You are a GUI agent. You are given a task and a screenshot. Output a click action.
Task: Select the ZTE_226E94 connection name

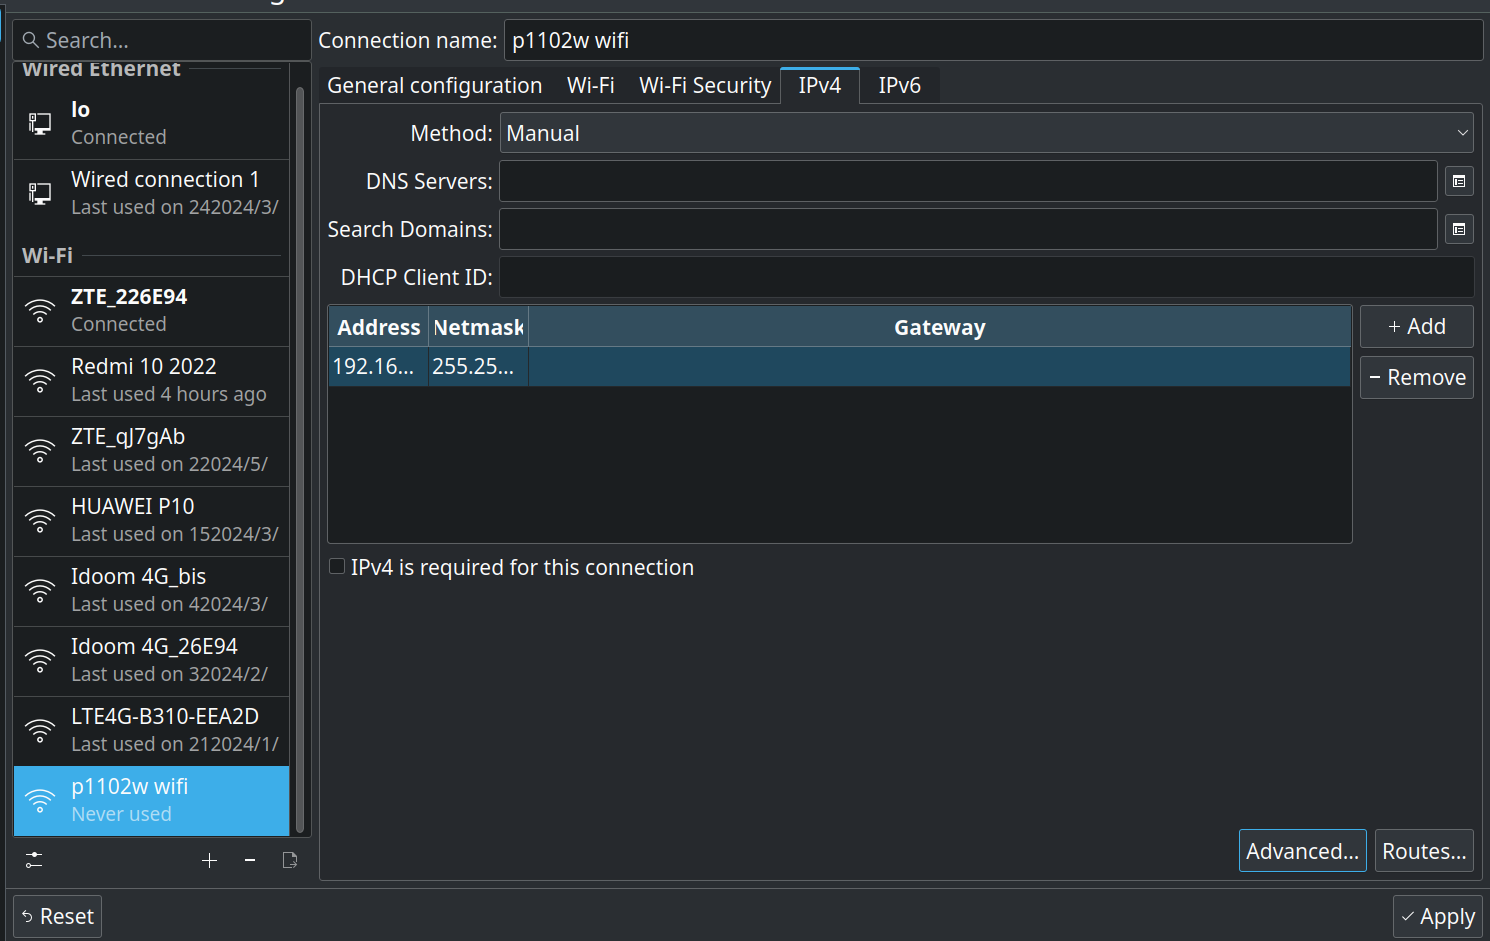[x=129, y=296]
